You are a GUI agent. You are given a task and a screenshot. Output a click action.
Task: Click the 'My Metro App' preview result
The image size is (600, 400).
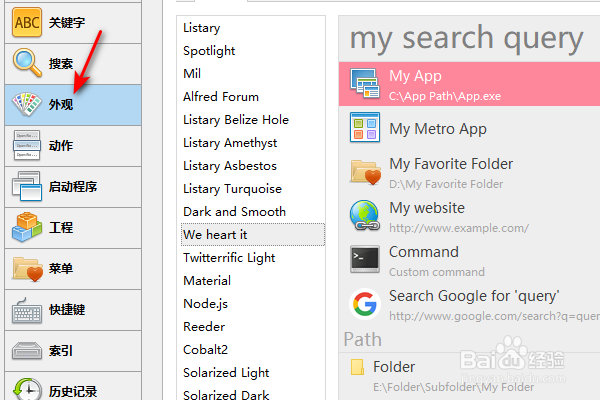pyautogui.click(x=470, y=128)
